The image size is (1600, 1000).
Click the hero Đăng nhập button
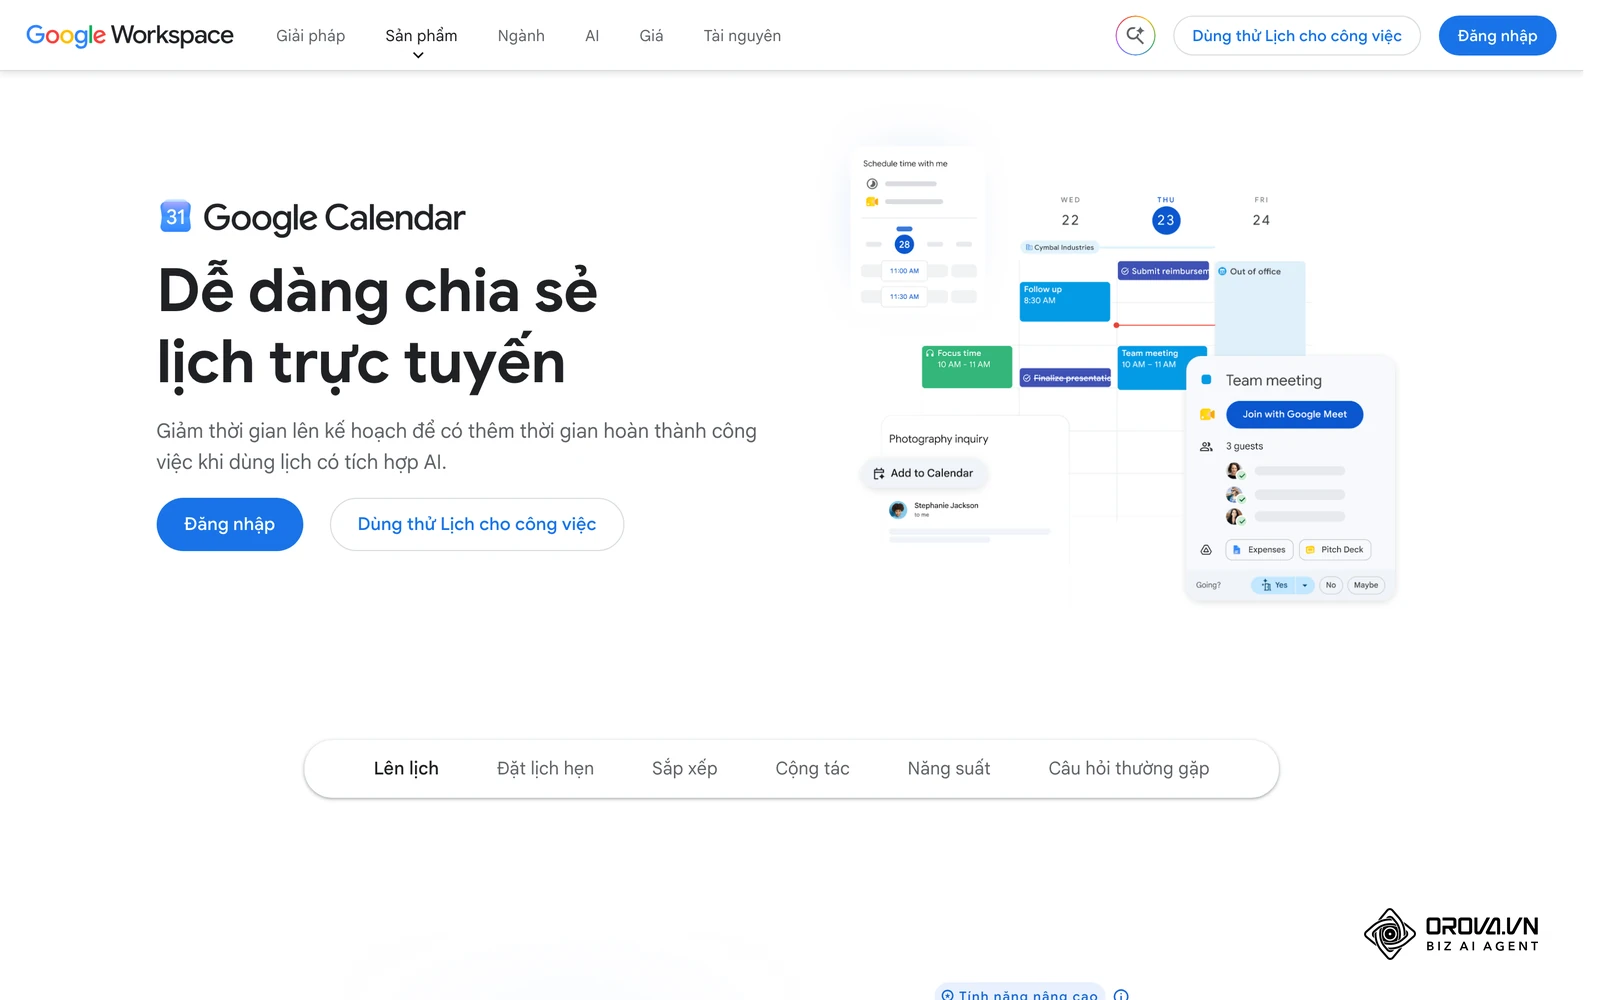pos(229,524)
